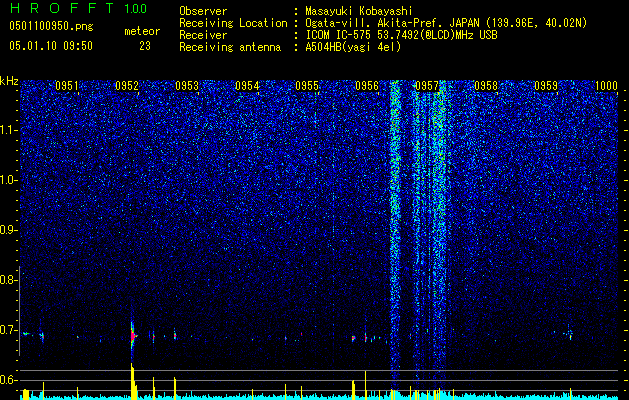Click the 0.7 kHz axis label
The width and height of the screenshot is (629, 400).
click(x=8, y=330)
